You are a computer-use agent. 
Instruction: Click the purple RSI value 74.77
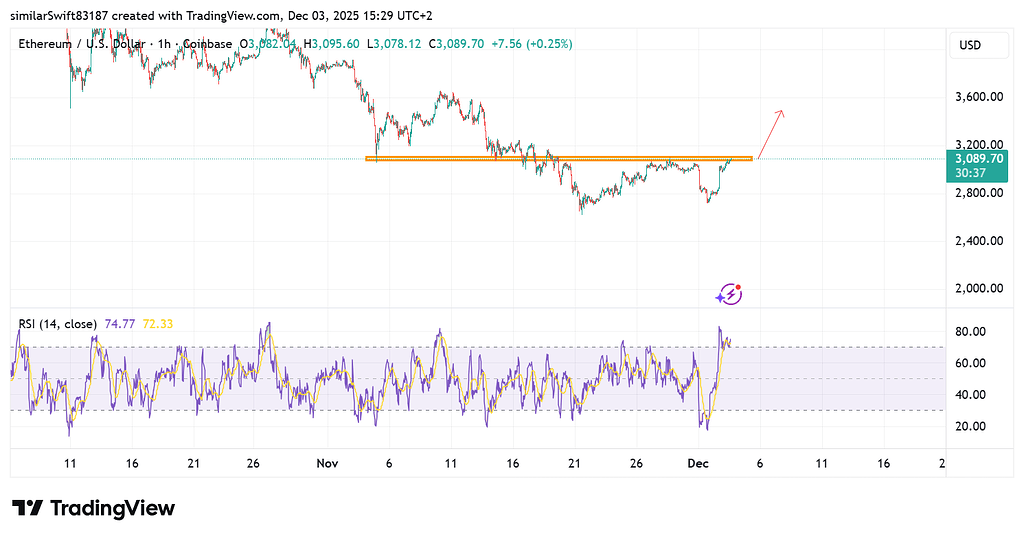click(x=121, y=324)
